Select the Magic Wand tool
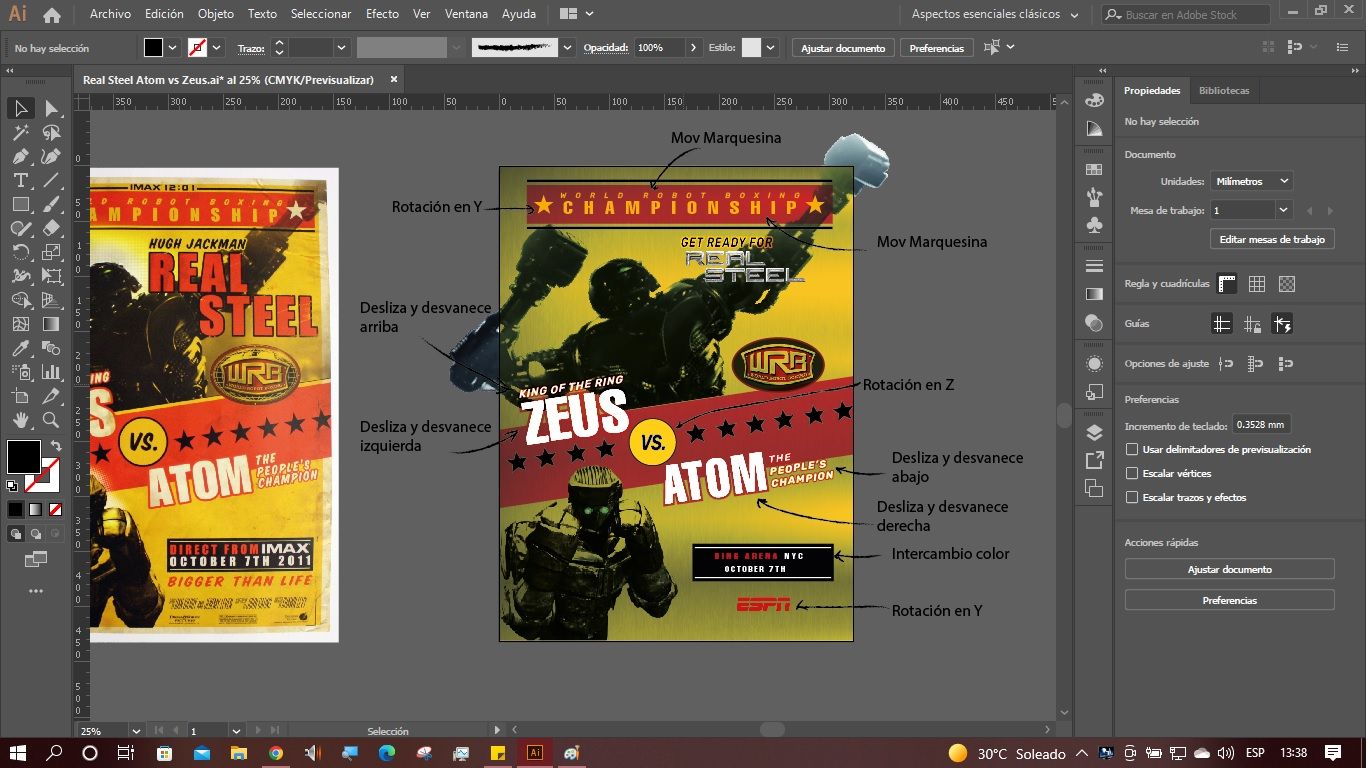 click(x=20, y=132)
